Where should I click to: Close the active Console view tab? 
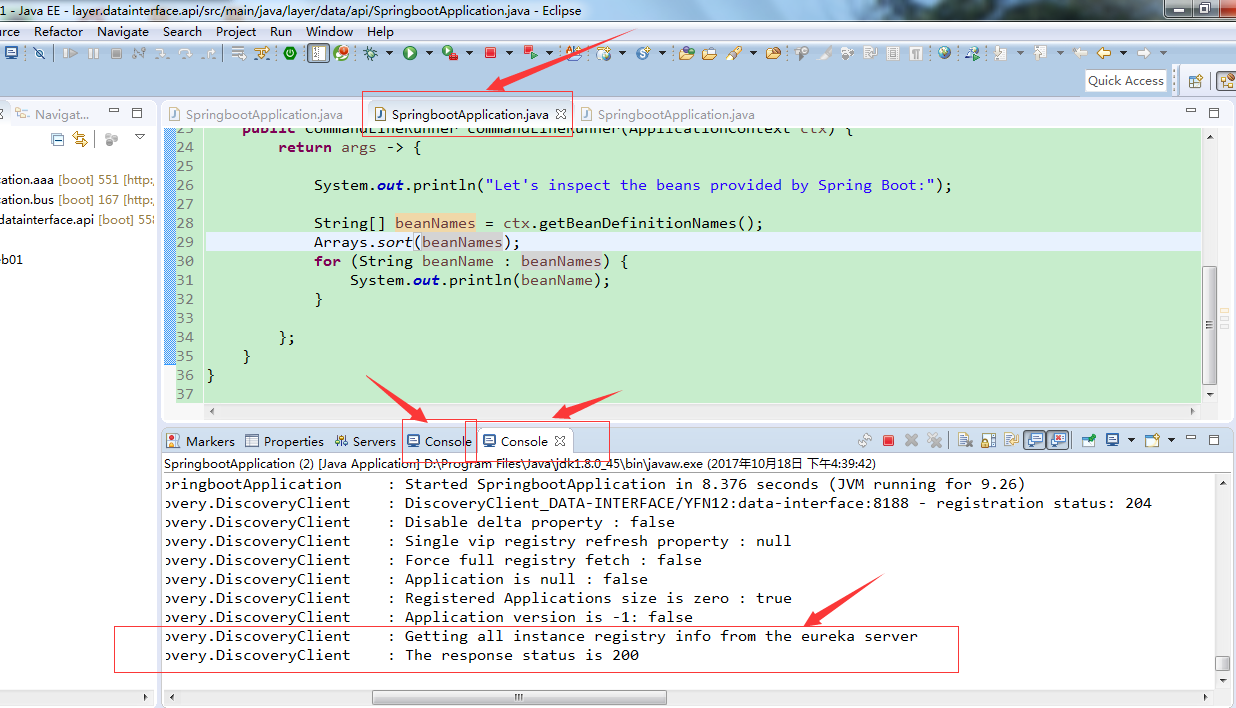(x=560, y=441)
